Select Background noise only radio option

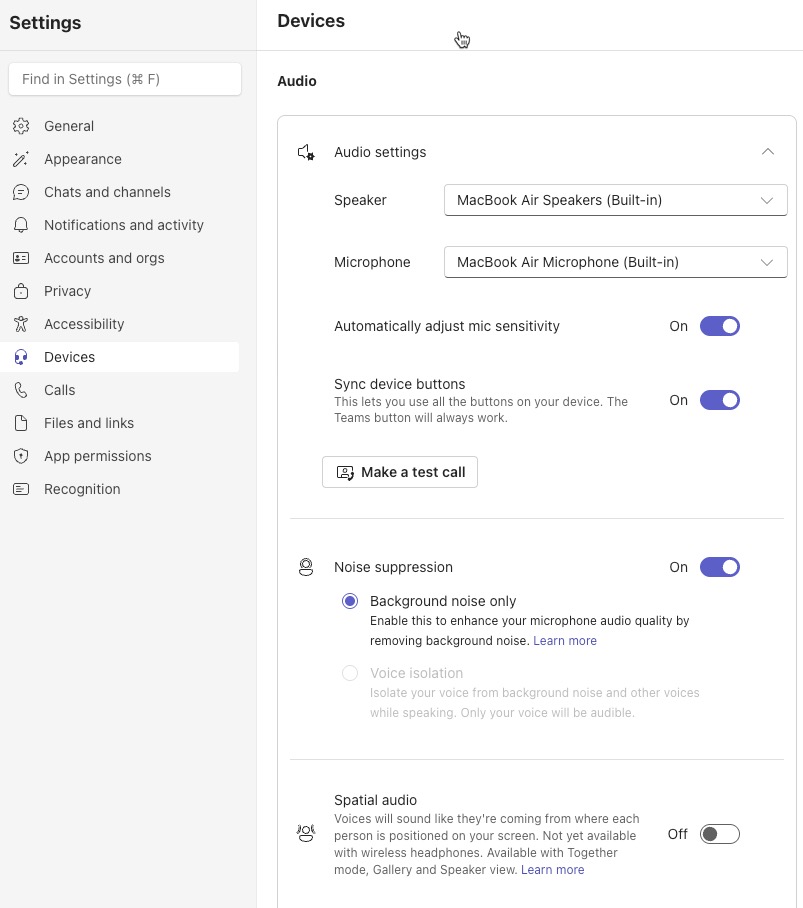pyautogui.click(x=350, y=601)
